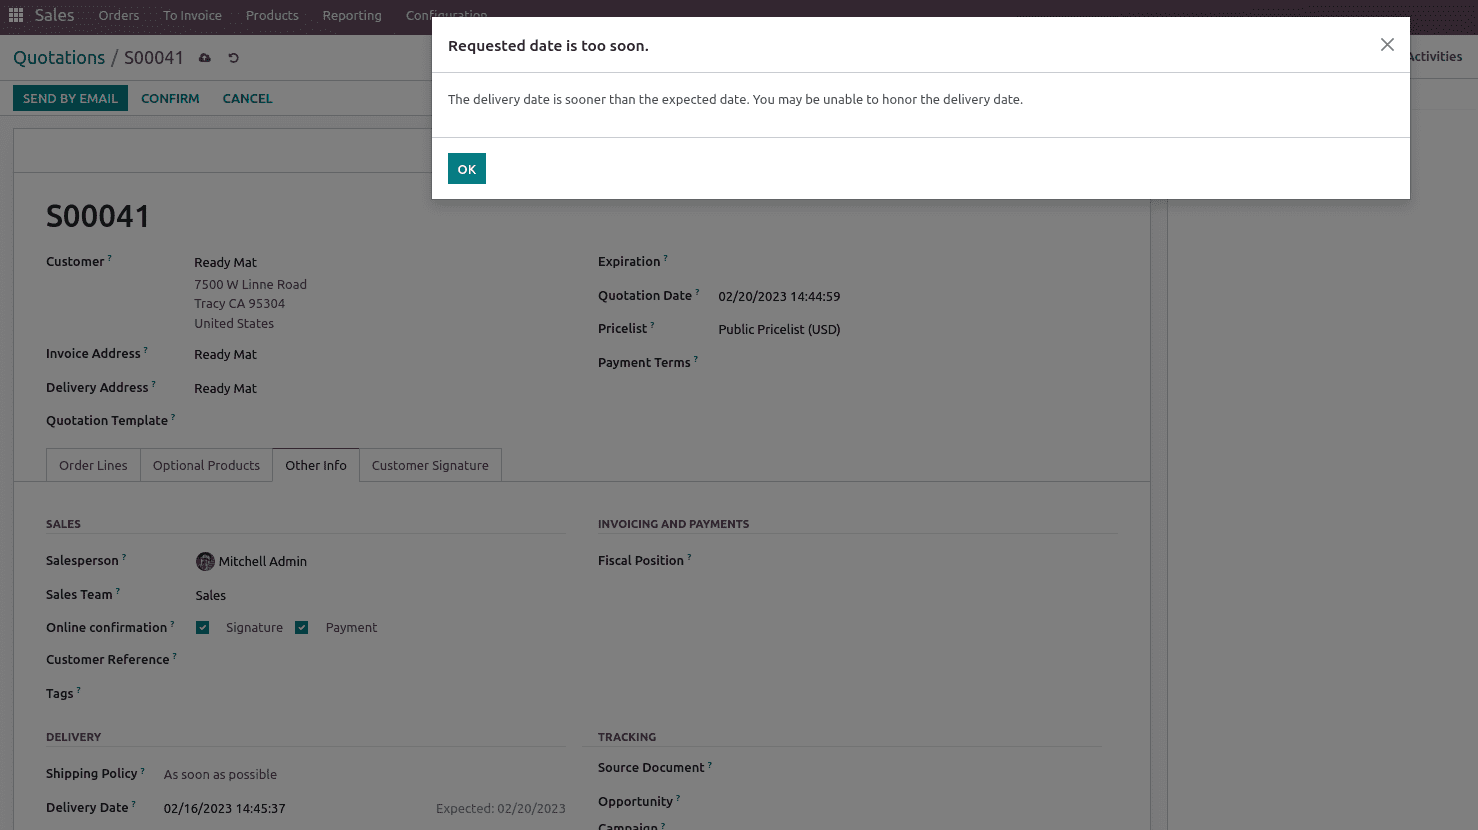The image size is (1478, 830).
Task: Open the apps grid menu icon
Action: 16,15
